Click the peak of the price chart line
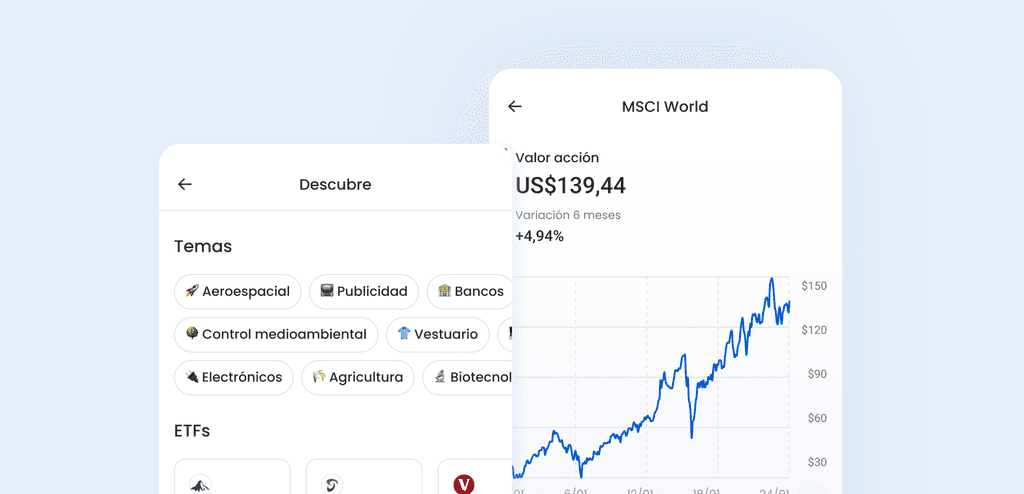1024x494 pixels. [x=771, y=279]
